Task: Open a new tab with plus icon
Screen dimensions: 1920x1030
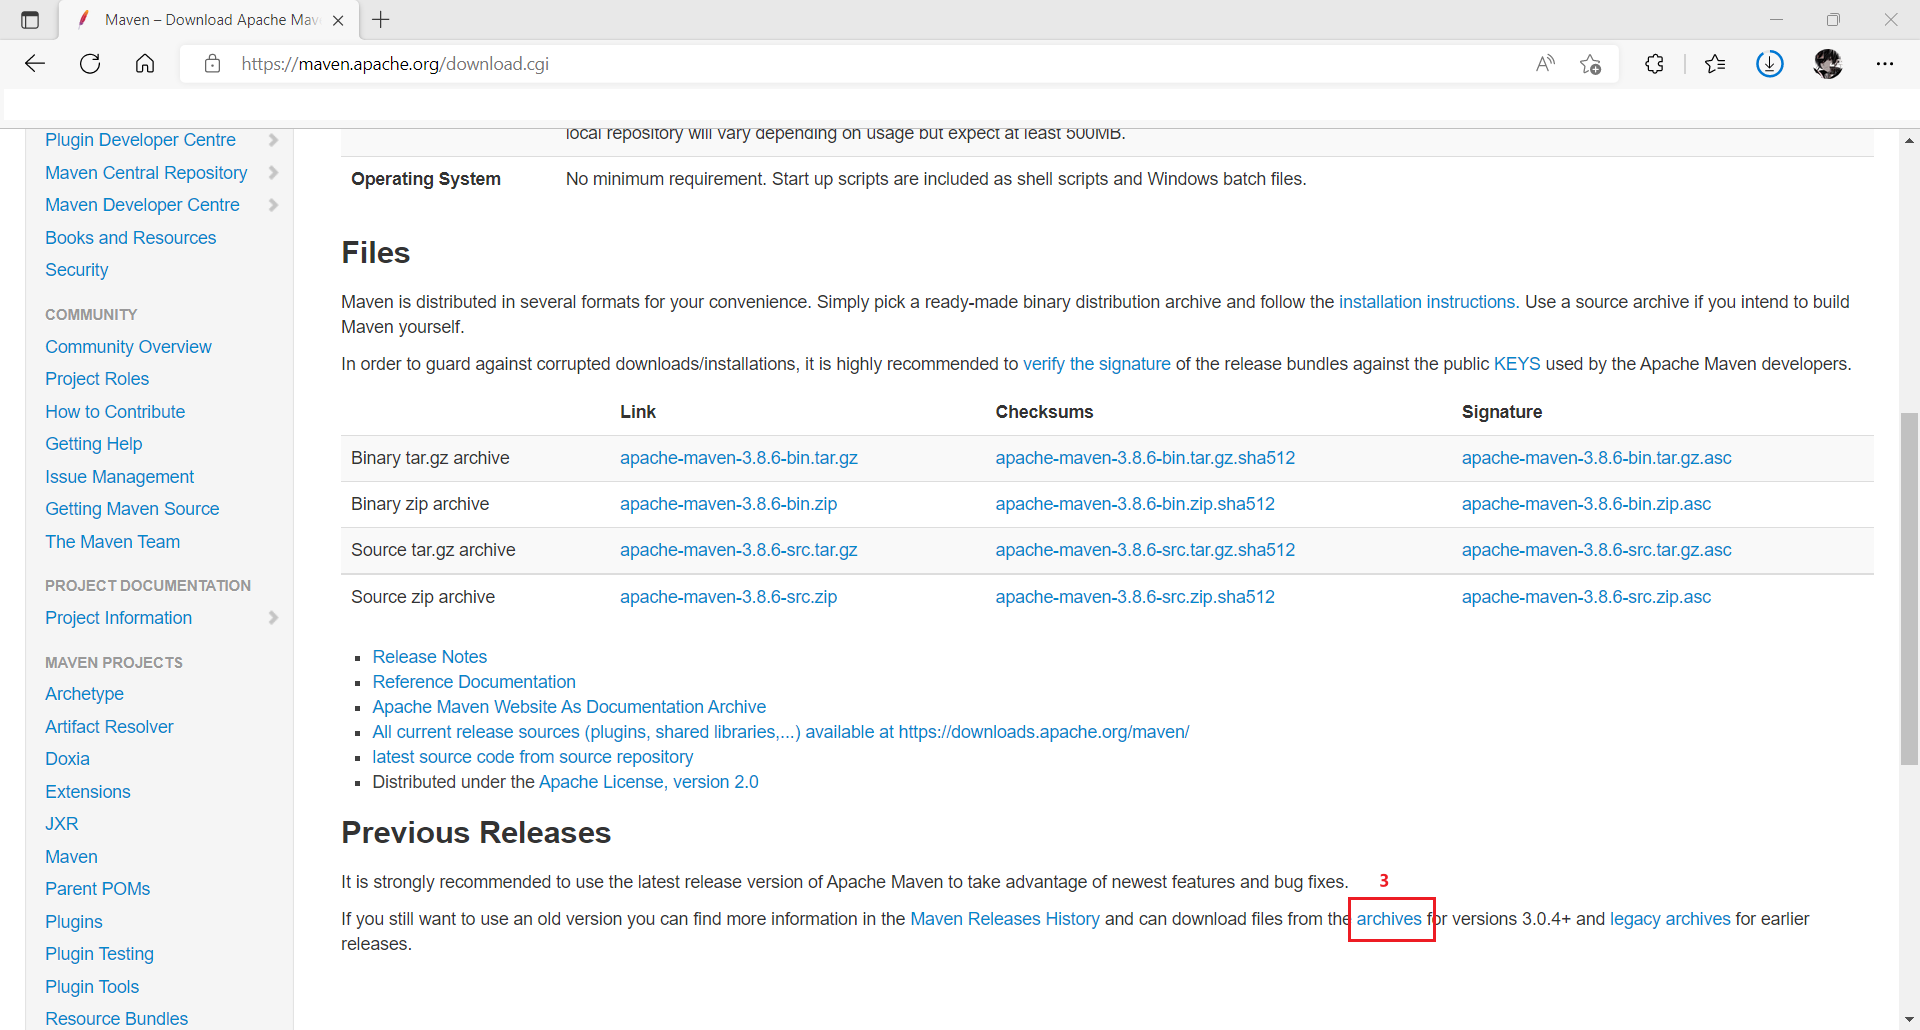Action: (381, 20)
